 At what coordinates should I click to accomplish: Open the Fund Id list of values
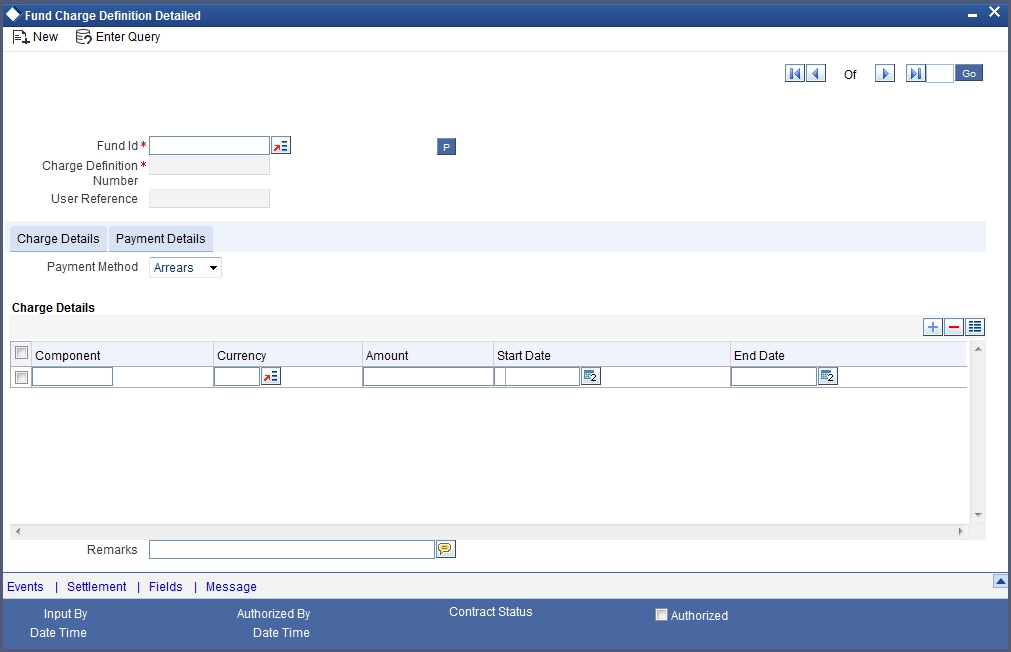click(x=281, y=146)
